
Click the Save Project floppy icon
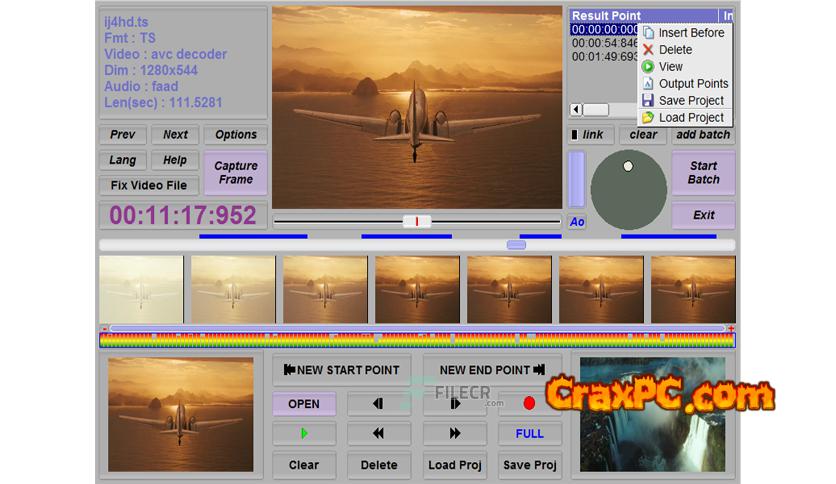point(648,100)
